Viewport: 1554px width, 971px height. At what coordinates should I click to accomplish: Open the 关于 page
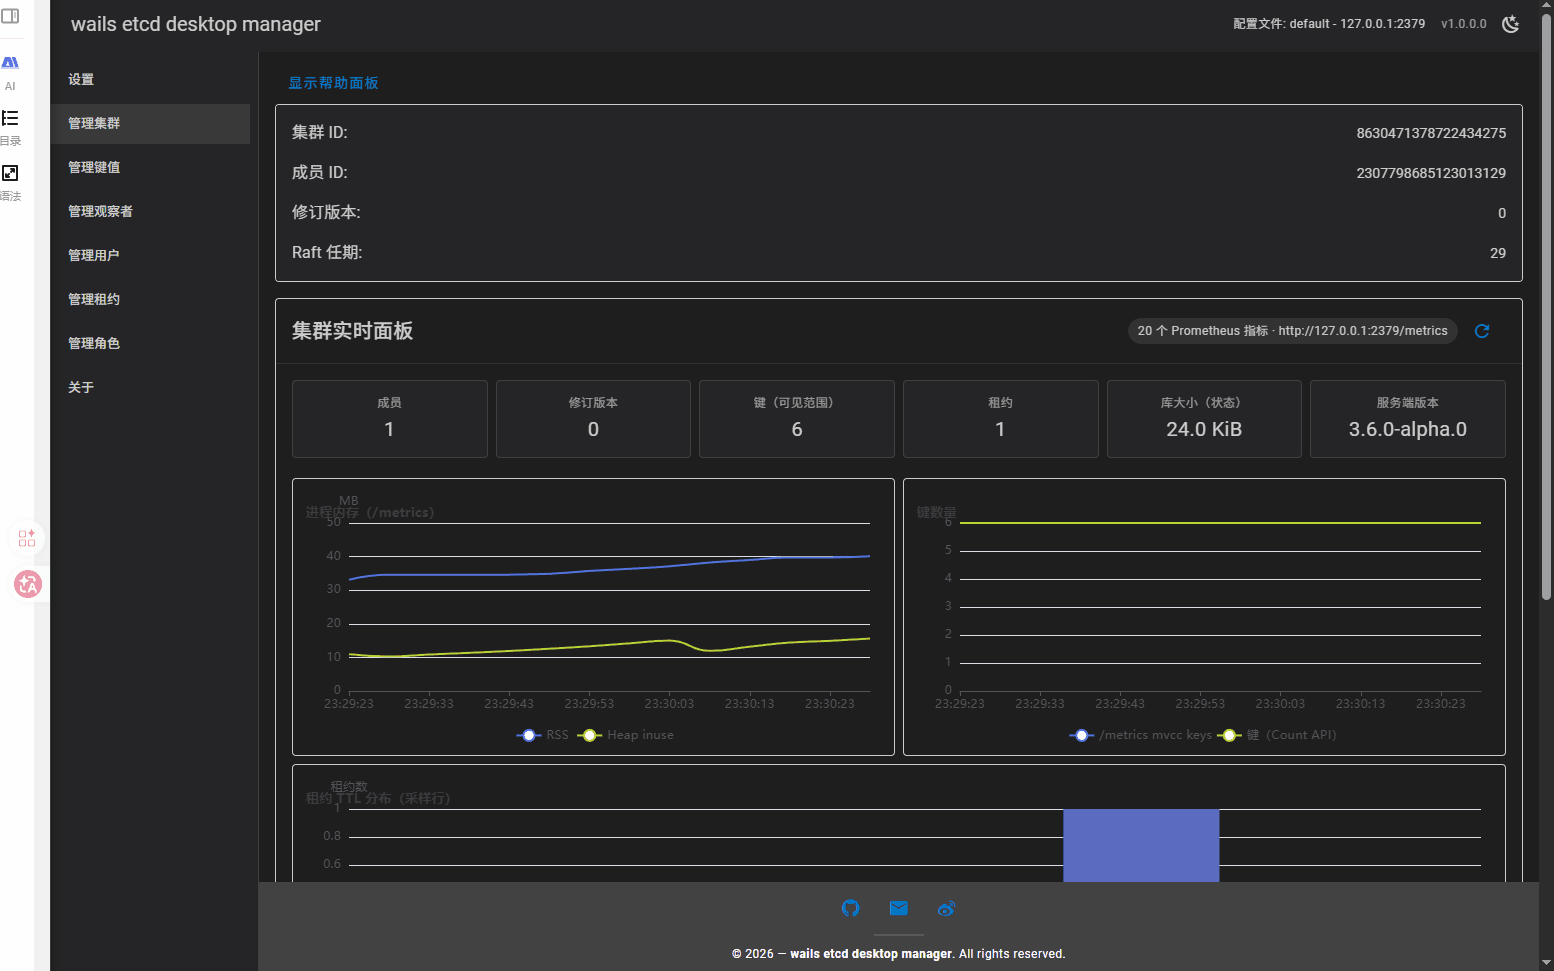[x=150, y=388]
